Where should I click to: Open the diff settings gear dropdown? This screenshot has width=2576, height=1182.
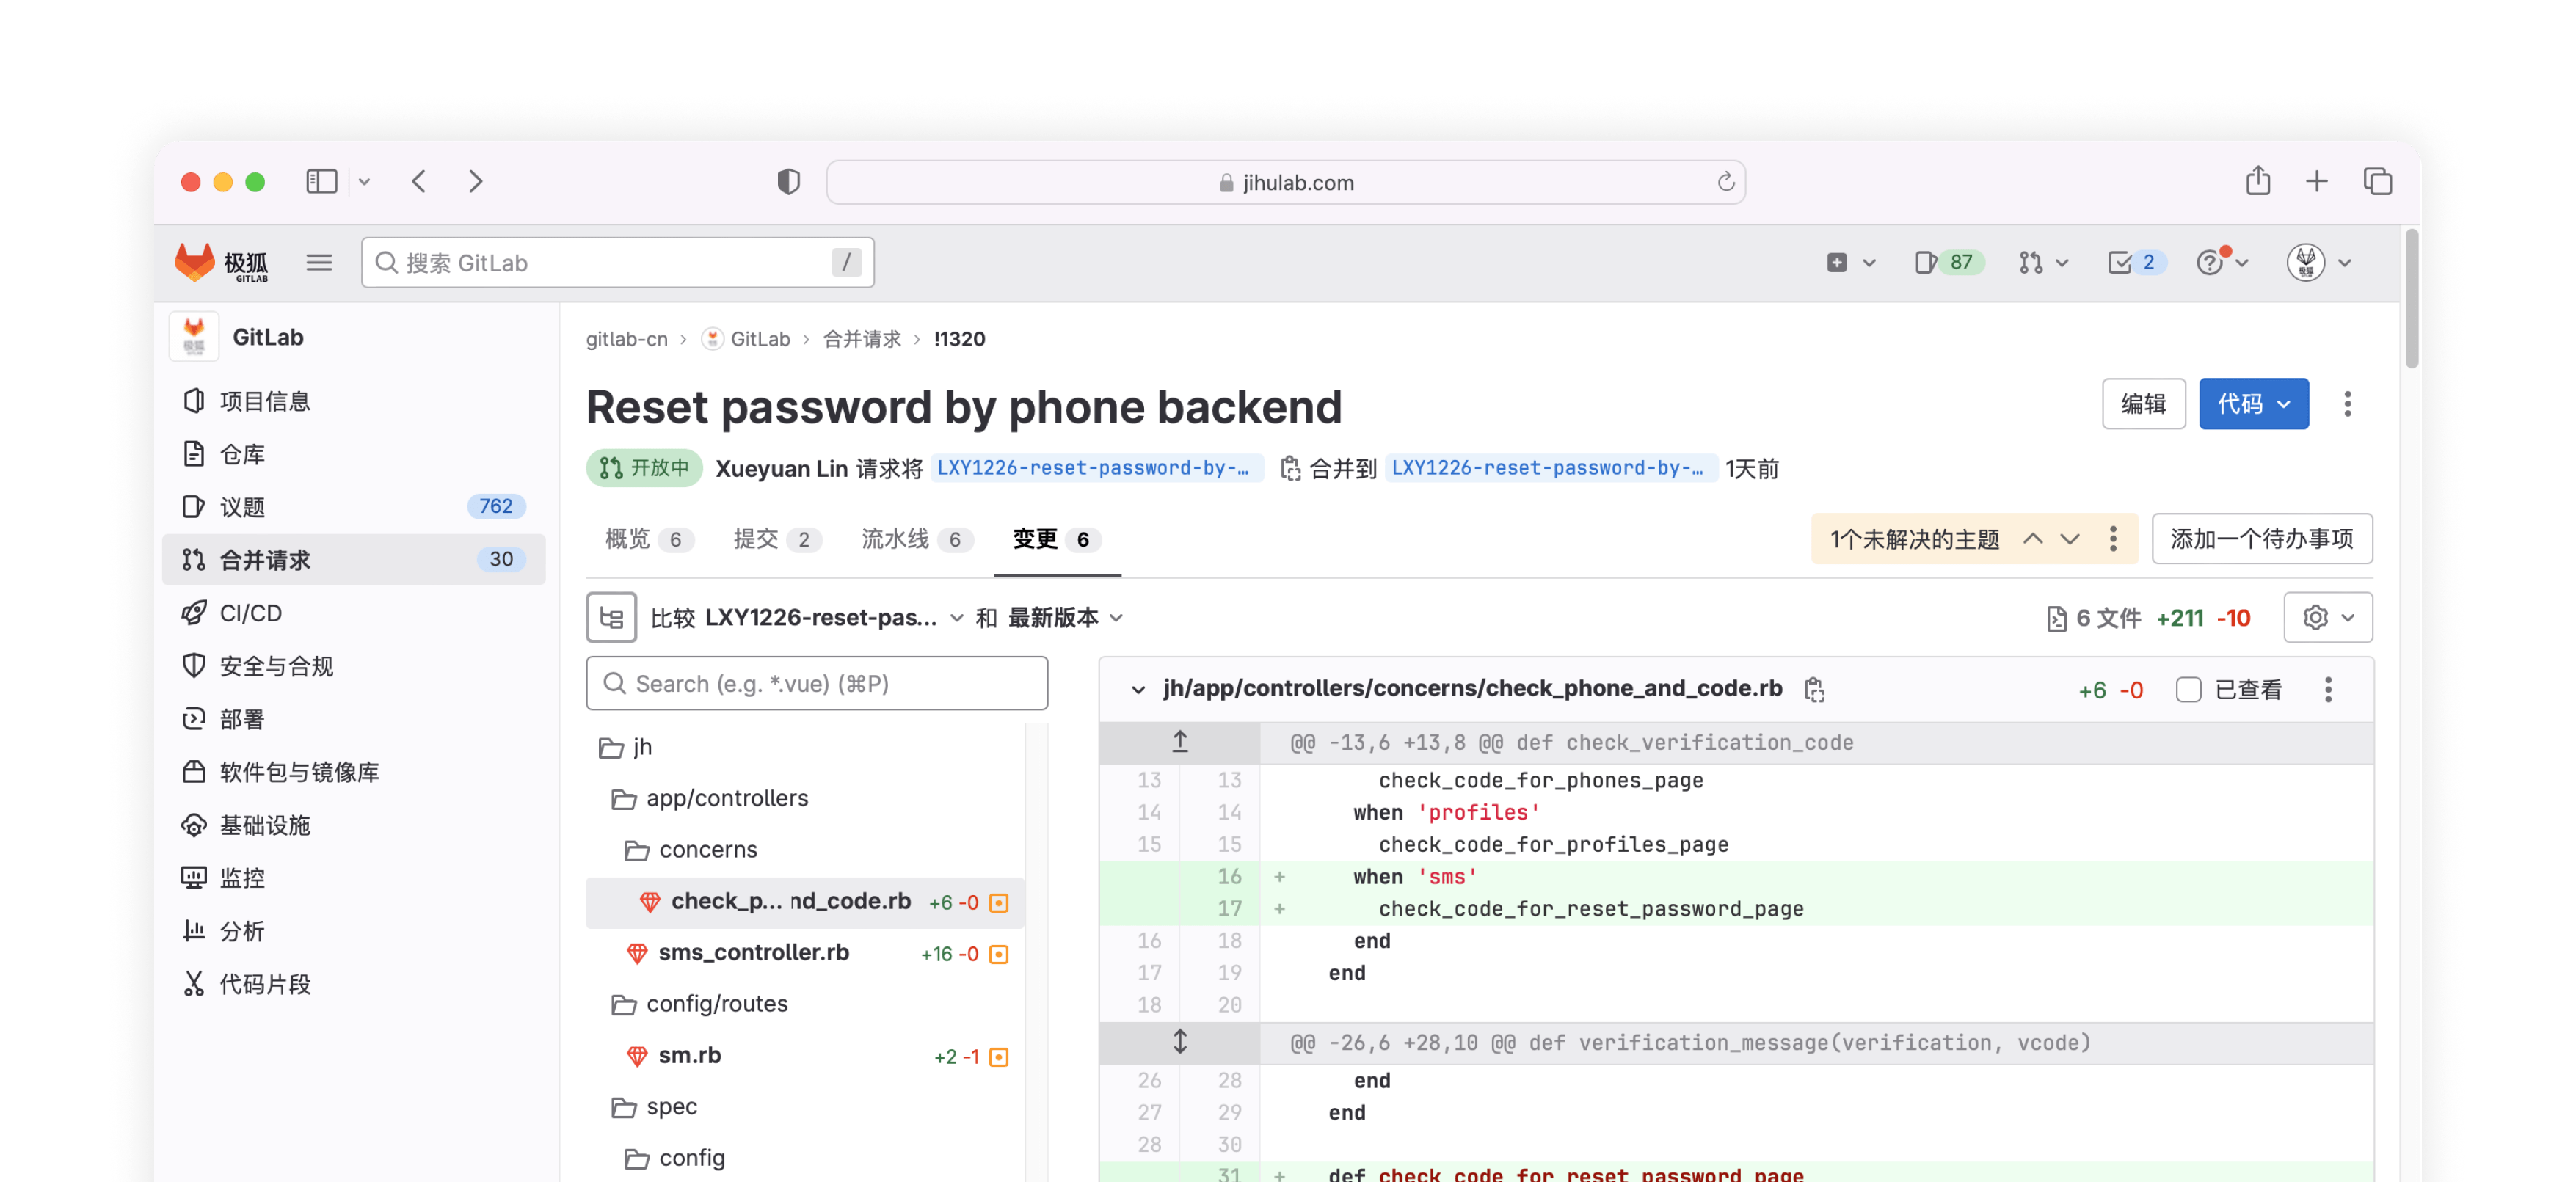point(2327,618)
